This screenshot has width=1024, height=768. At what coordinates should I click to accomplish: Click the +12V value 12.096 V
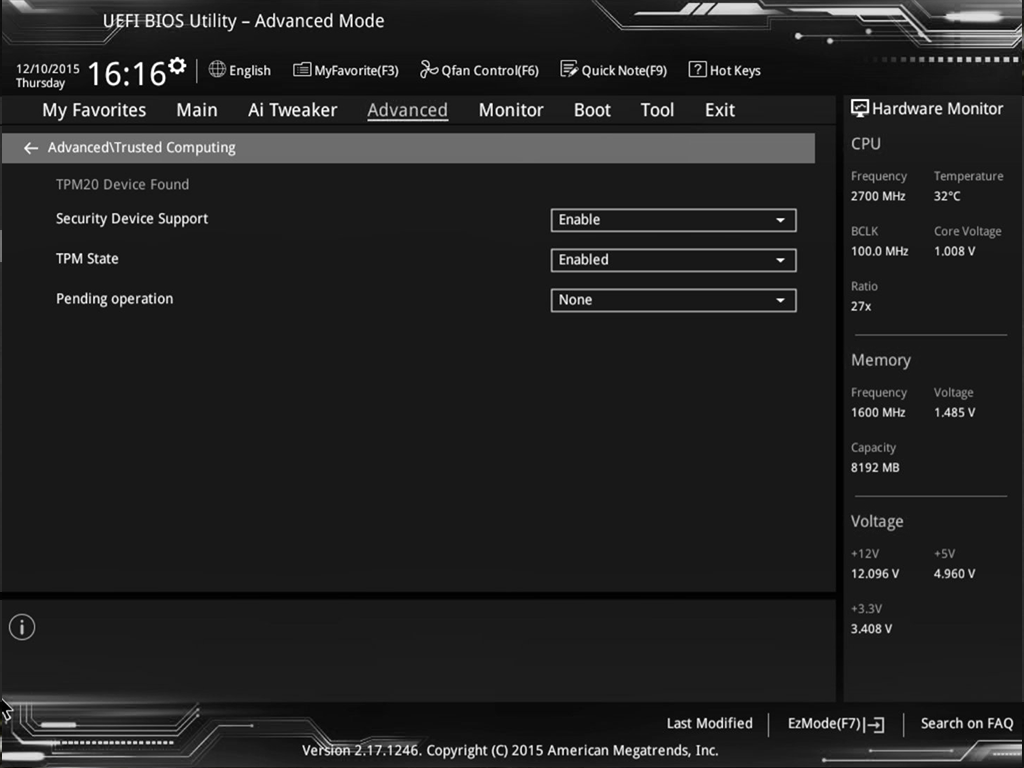(874, 574)
